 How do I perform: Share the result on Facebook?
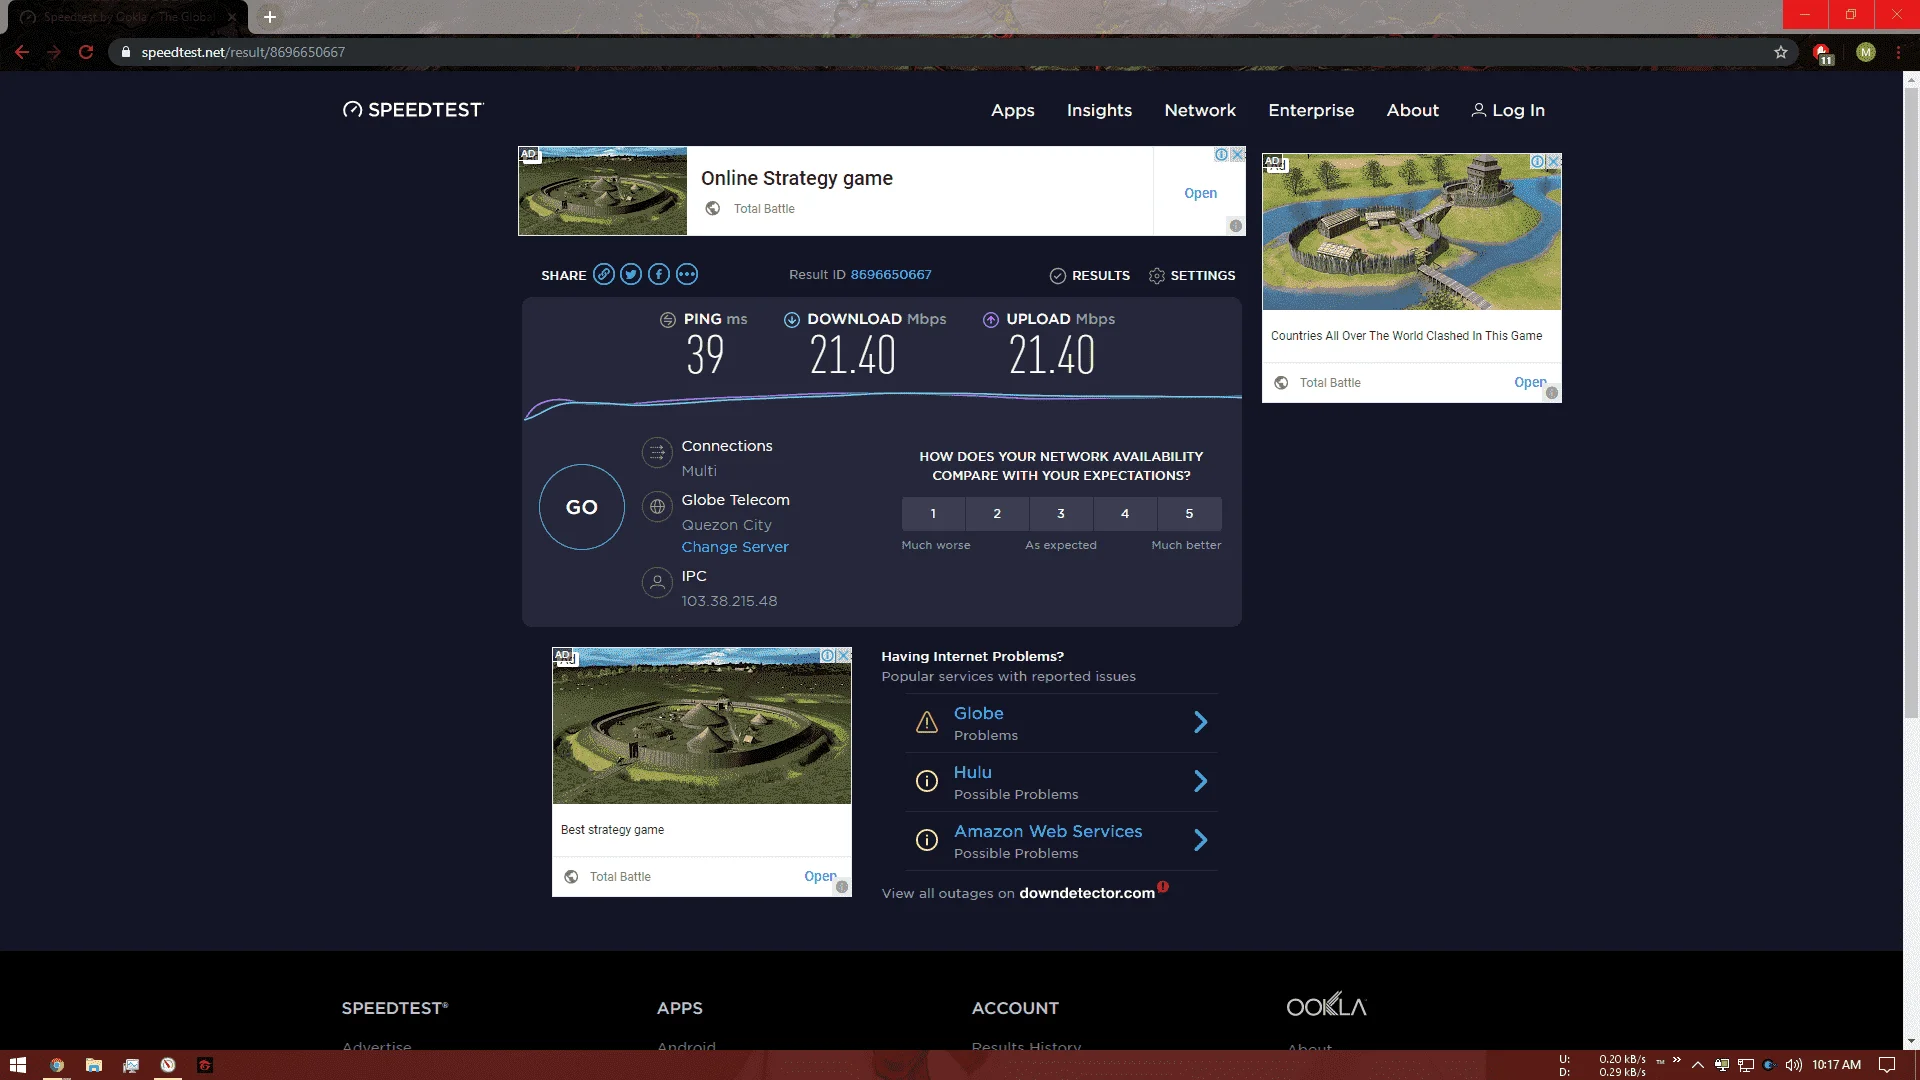[659, 274]
